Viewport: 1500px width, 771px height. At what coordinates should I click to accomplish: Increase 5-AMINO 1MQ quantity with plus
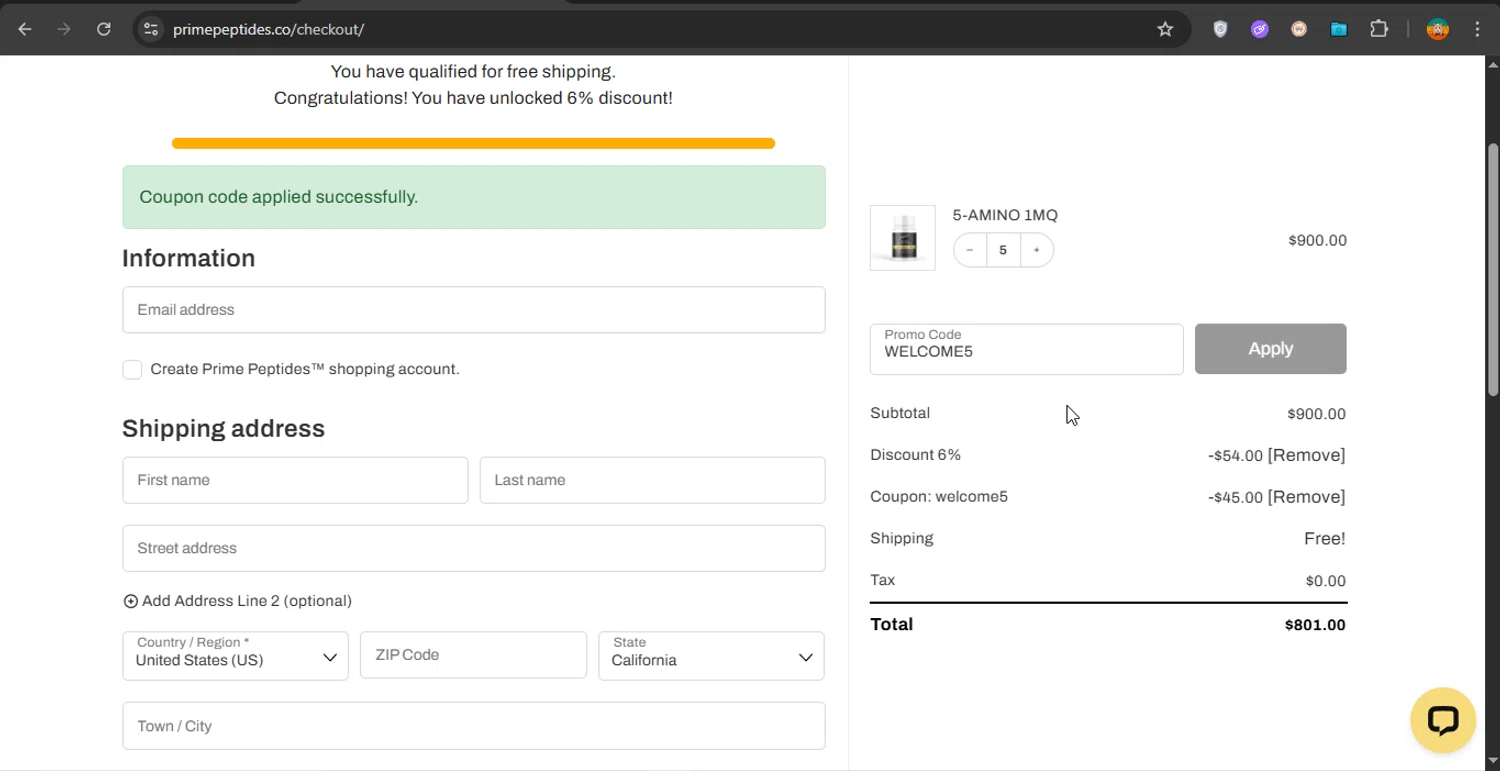(1037, 250)
